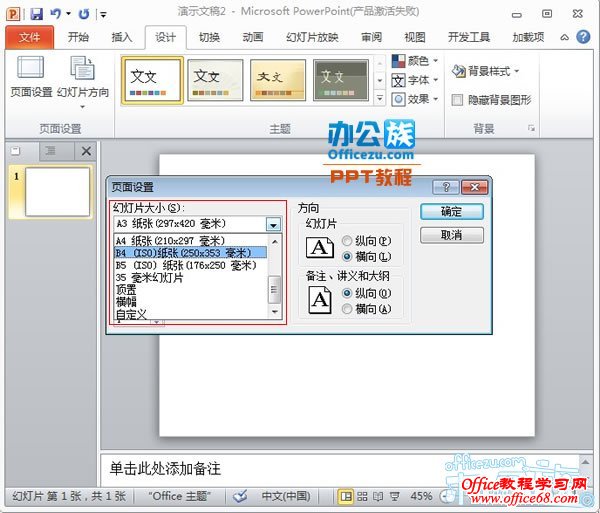The height and width of the screenshot is (513, 600).
Task: Click the 取消 button
Action: pos(452,235)
